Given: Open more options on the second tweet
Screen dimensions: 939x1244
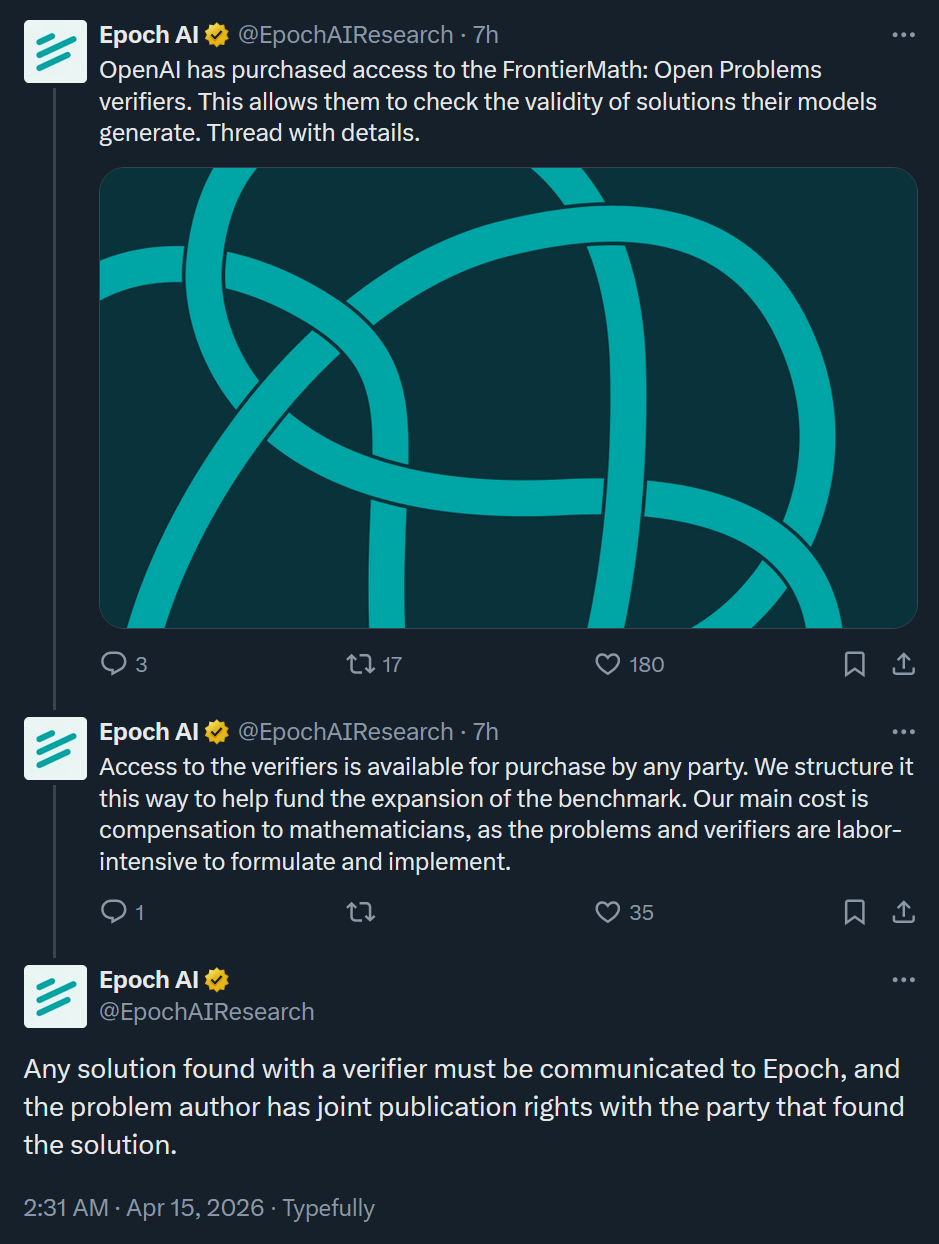Looking at the screenshot, I should point(903,733).
